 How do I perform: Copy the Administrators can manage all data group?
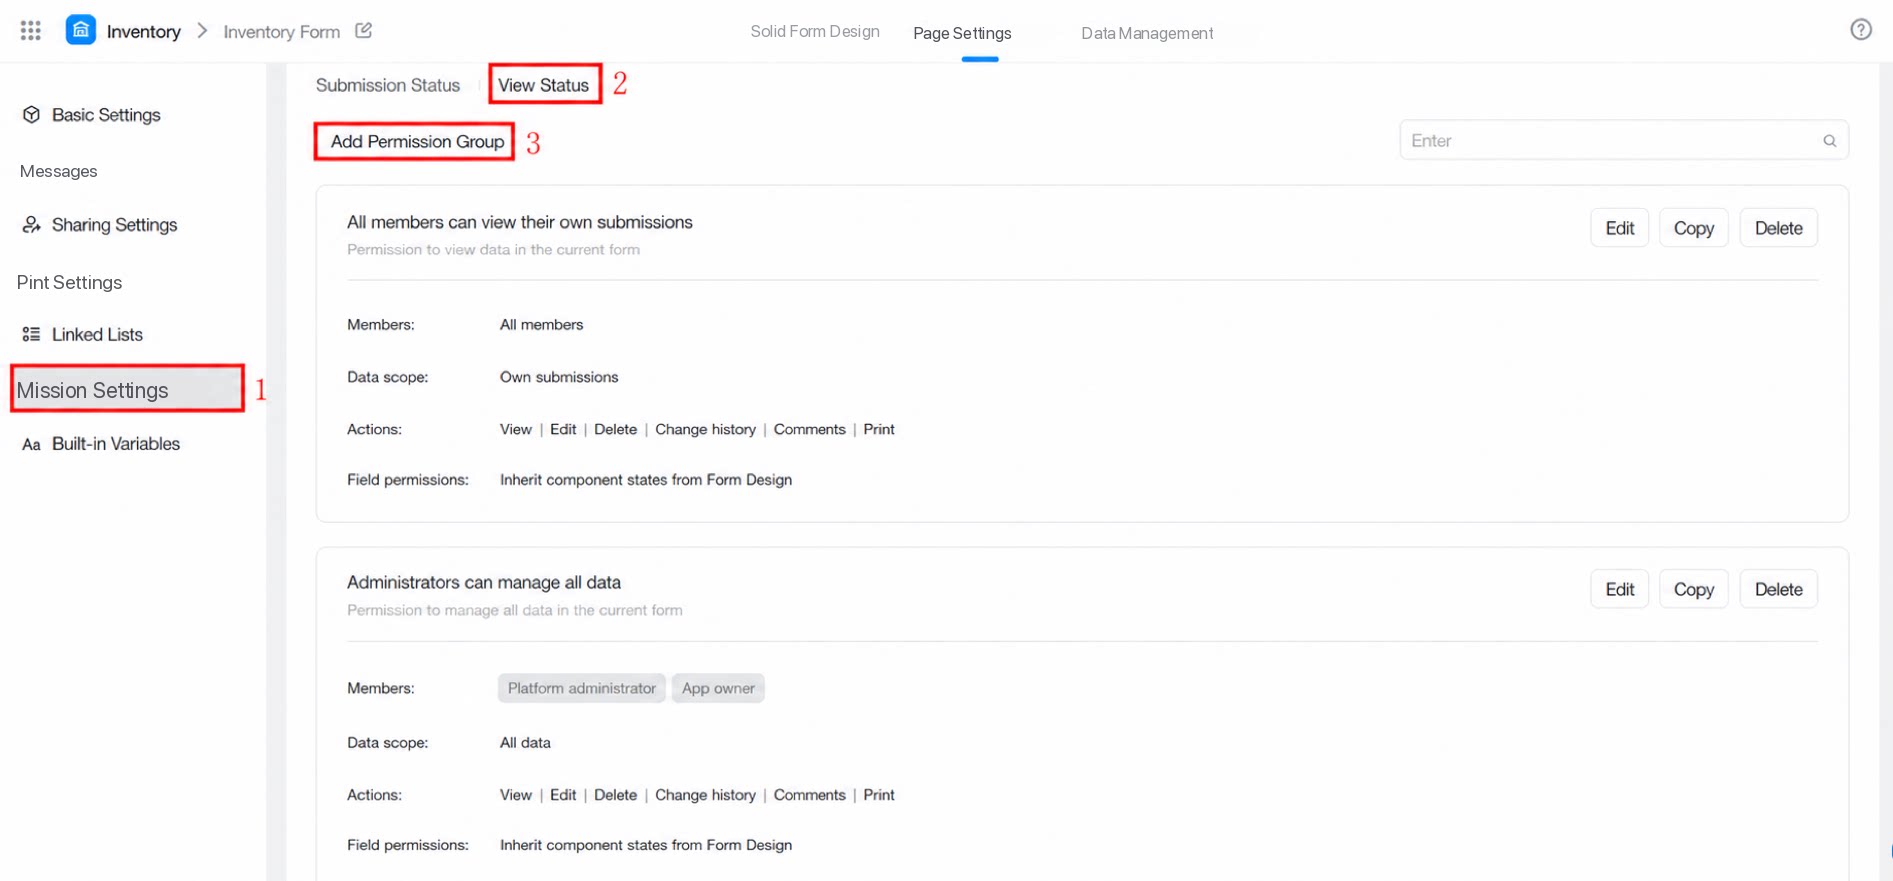coord(1693,589)
